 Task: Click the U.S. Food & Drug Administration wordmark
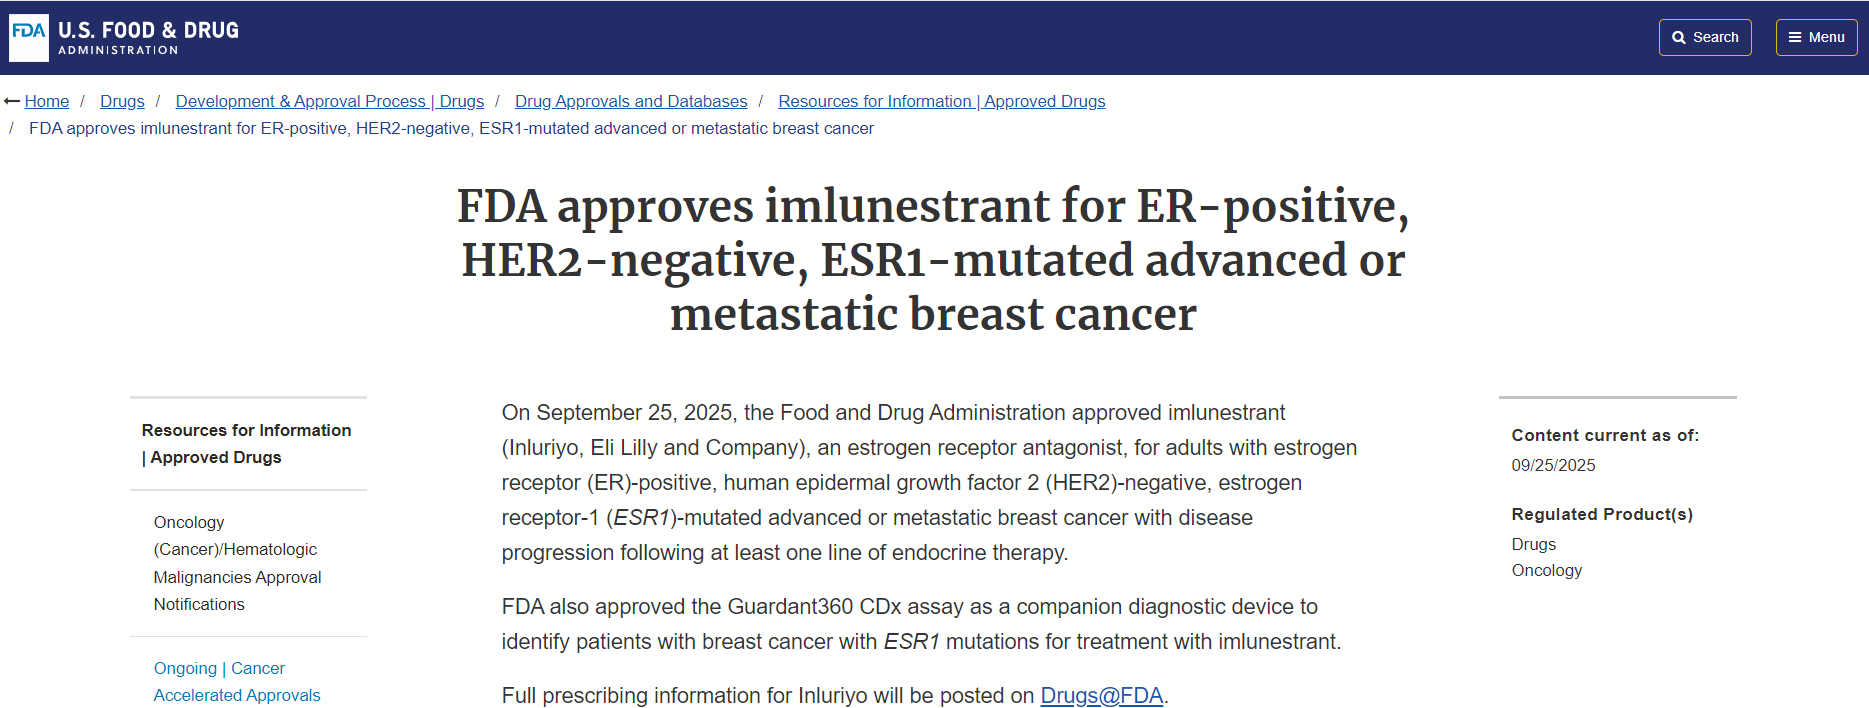coord(148,37)
